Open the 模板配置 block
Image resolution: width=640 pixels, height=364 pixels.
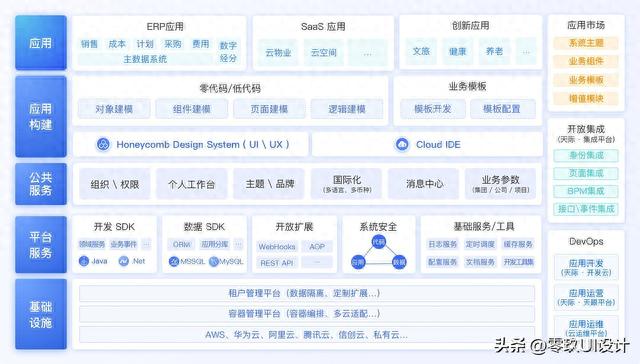pyautogui.click(x=502, y=109)
